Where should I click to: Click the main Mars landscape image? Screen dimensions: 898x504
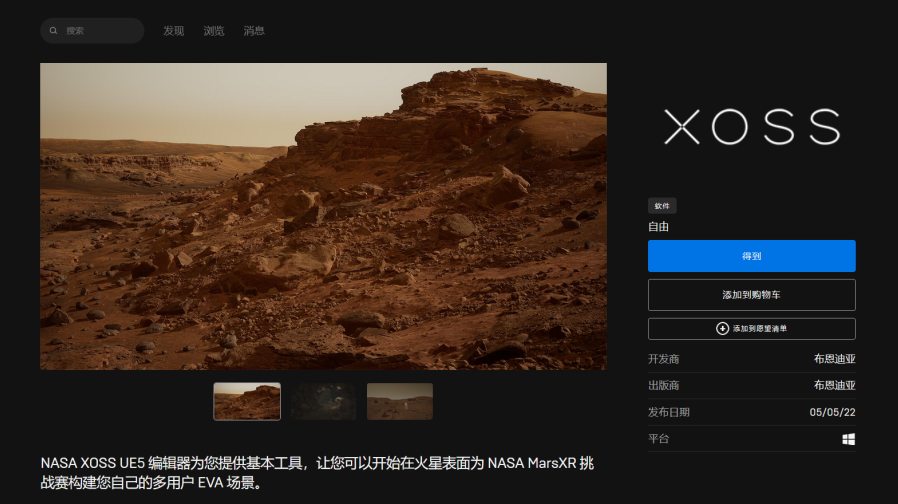pyautogui.click(x=324, y=216)
